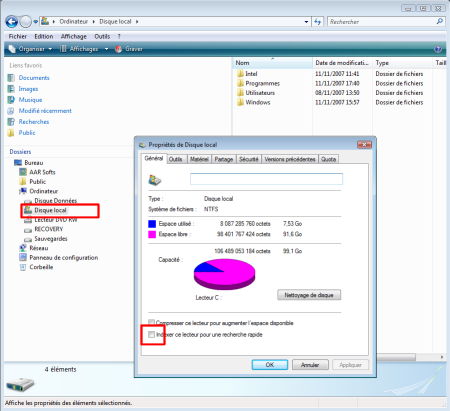Click the search magnifier icon
This screenshot has width=450, height=411.
tap(440, 22)
